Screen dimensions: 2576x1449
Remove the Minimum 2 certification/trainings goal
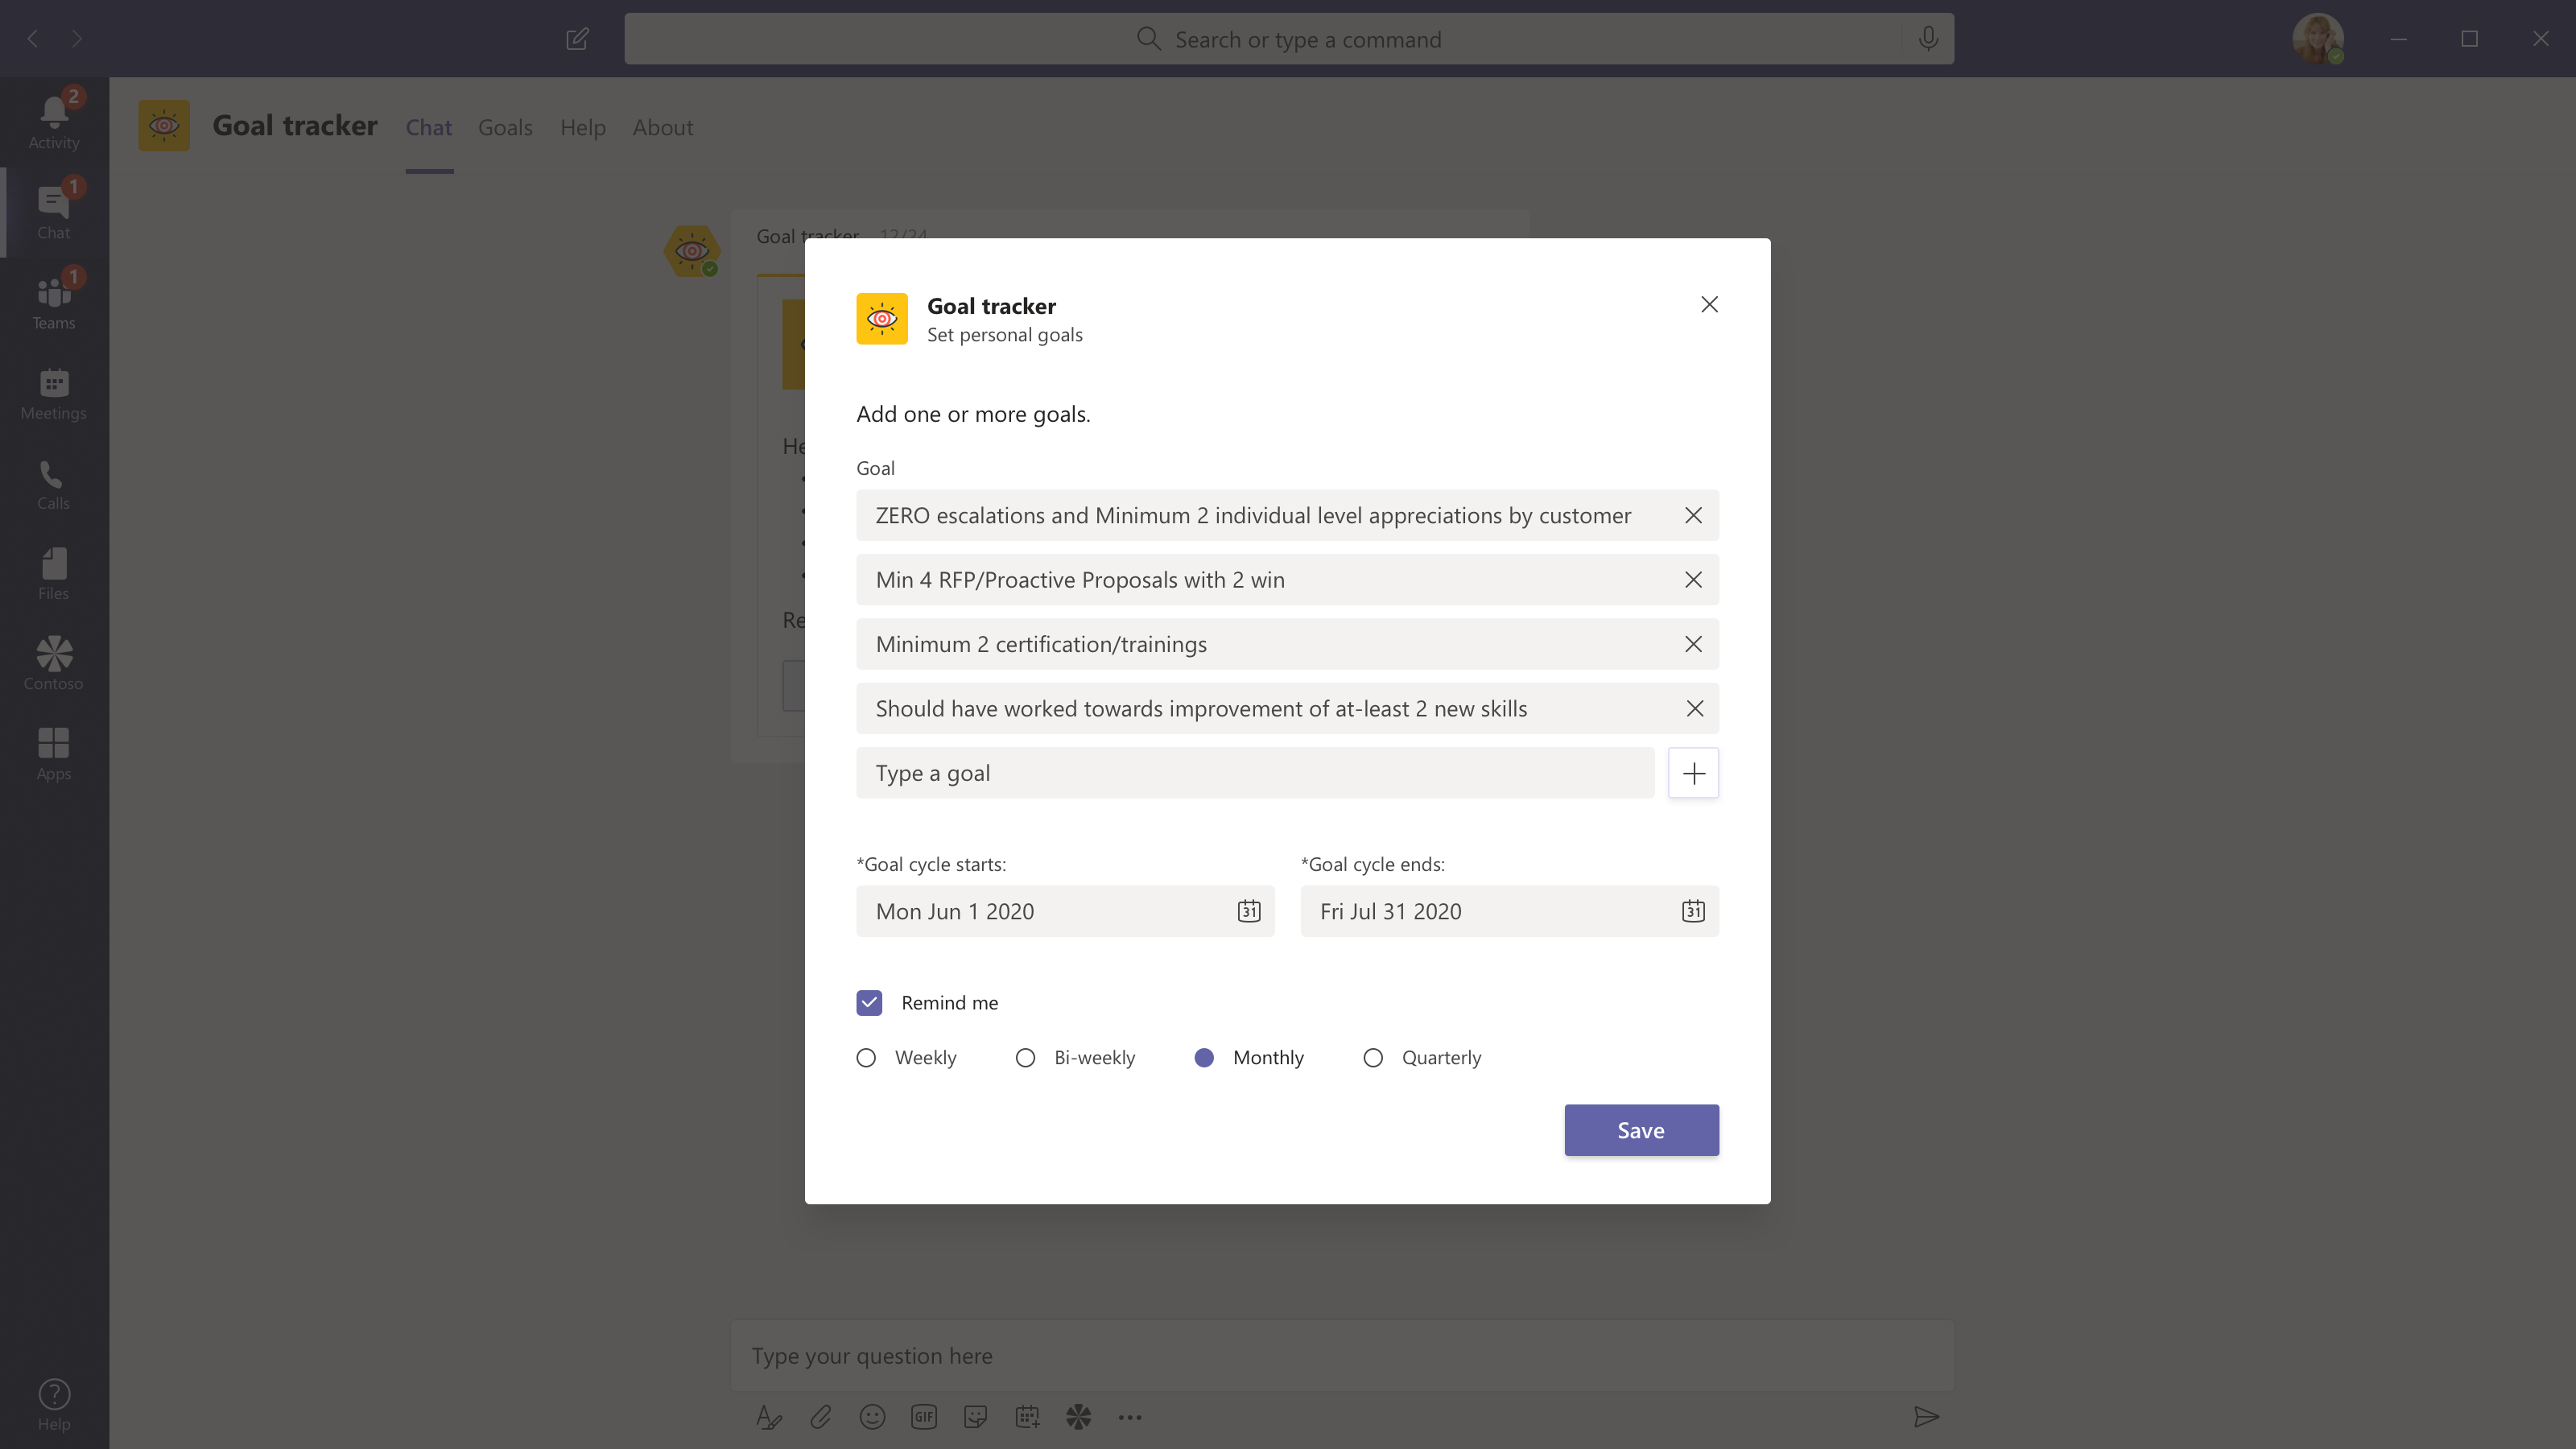[x=1693, y=644]
